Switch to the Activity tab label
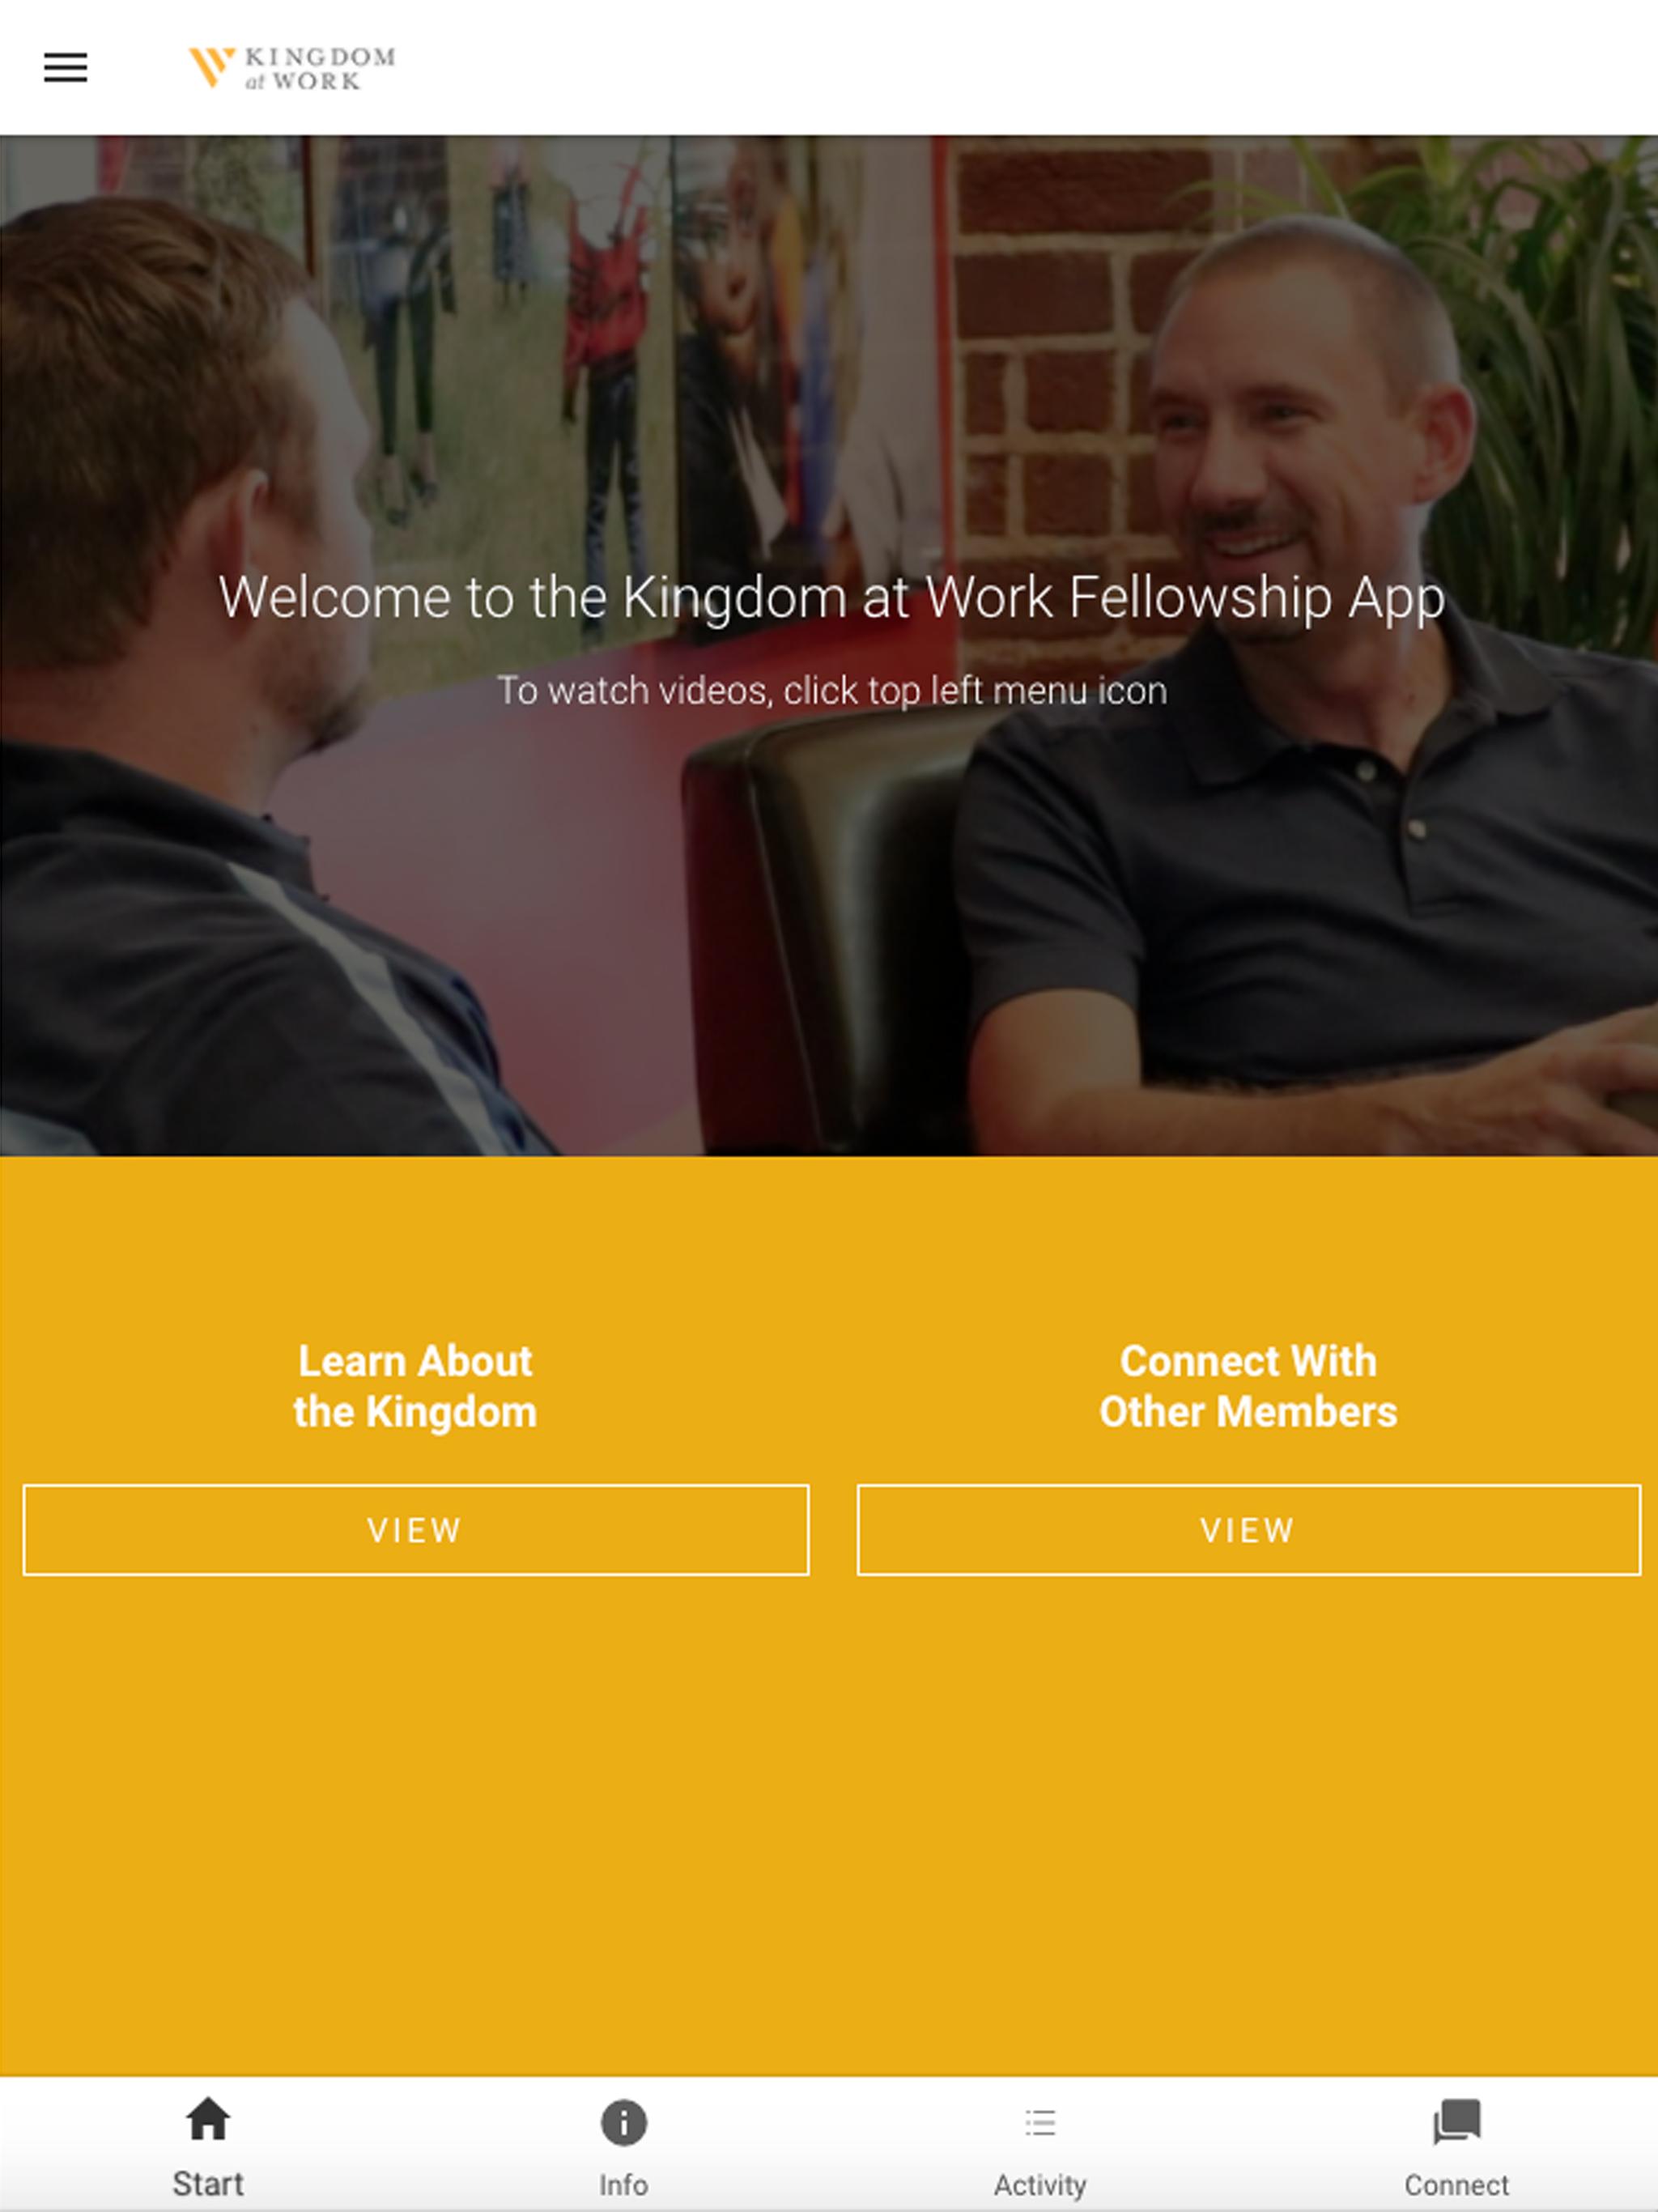The height and width of the screenshot is (2212, 1658). pyautogui.click(x=1040, y=2186)
